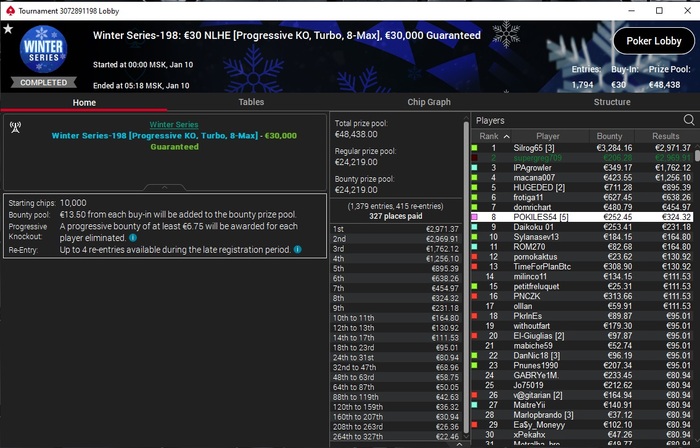The width and height of the screenshot is (700, 448).
Task: Sort by Bounty column header
Action: tap(609, 136)
